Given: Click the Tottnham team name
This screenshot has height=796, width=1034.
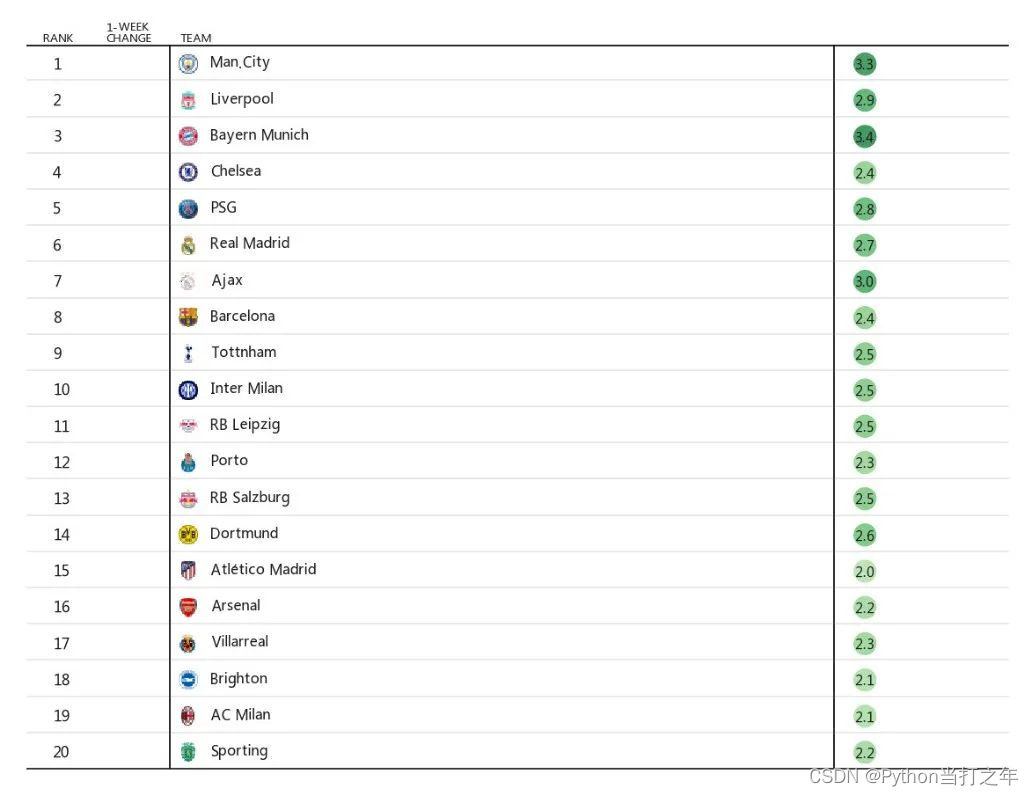Looking at the screenshot, I should point(244,352).
